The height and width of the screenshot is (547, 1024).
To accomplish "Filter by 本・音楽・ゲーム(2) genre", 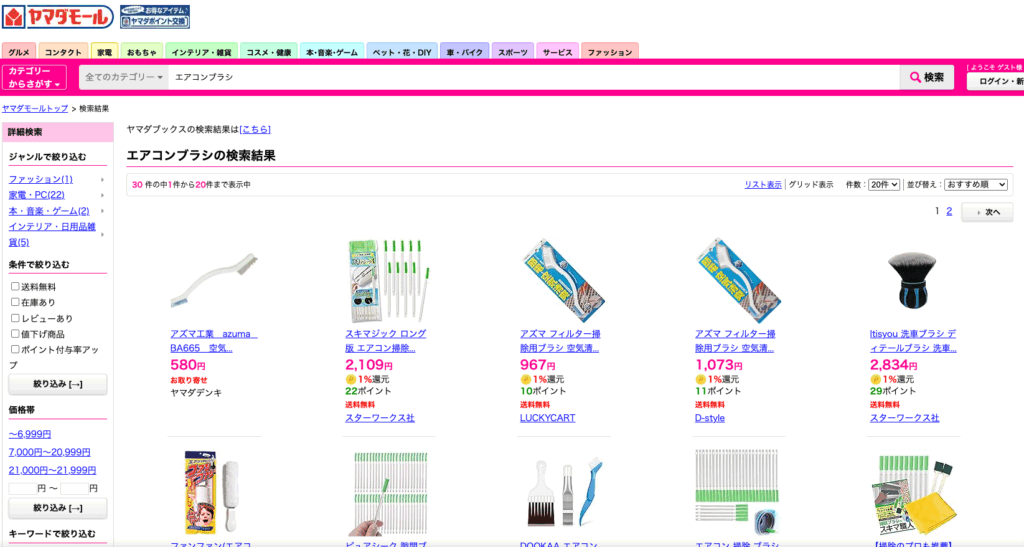I will pos(49,211).
